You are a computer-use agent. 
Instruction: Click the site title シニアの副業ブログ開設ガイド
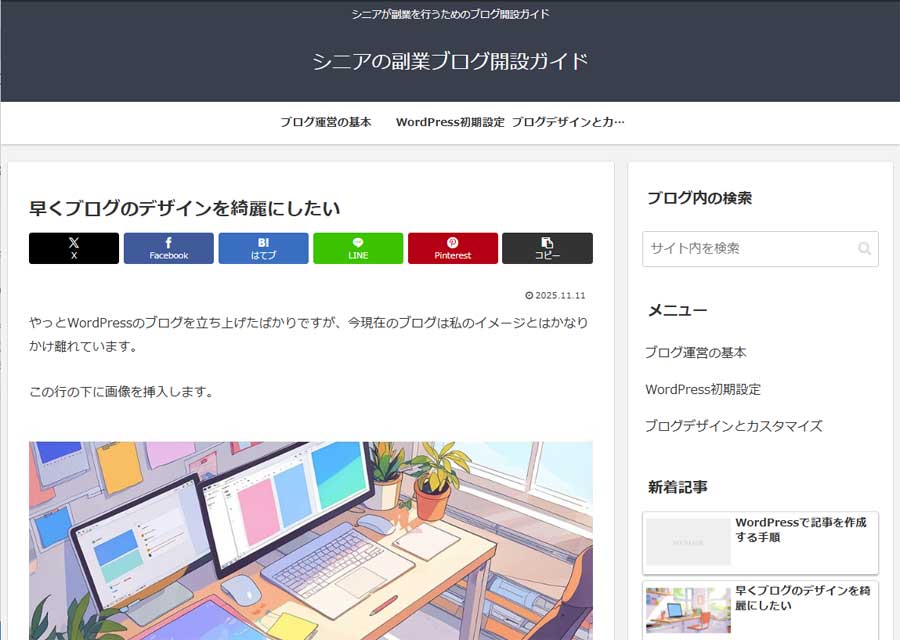pyautogui.click(x=450, y=59)
